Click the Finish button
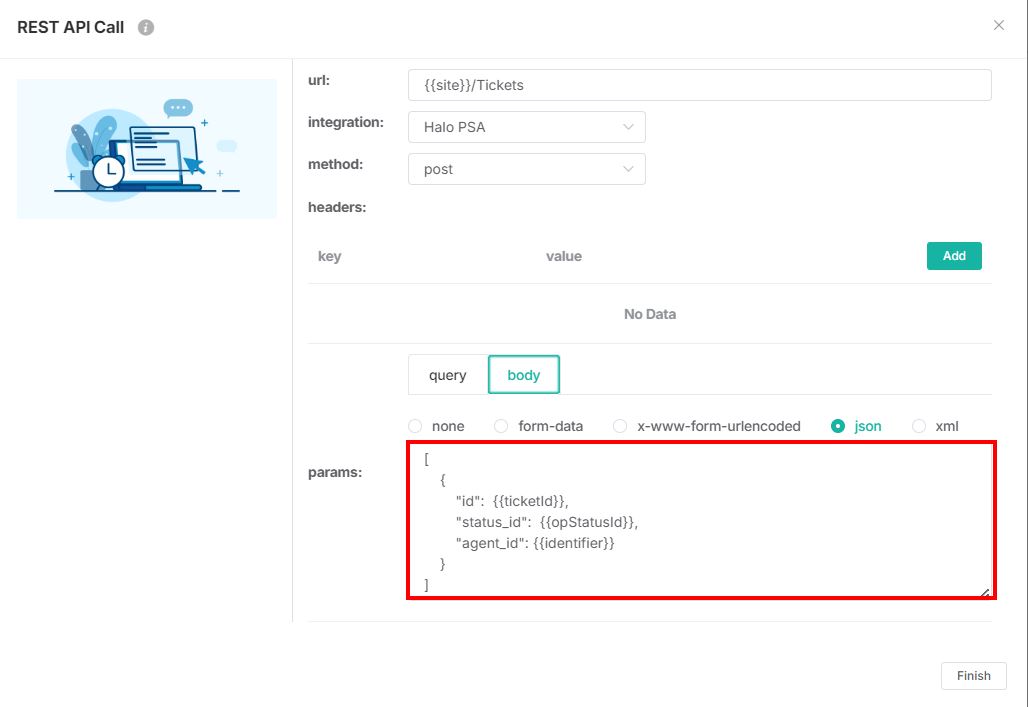Screen dimensions: 1028x707 (x=972, y=675)
